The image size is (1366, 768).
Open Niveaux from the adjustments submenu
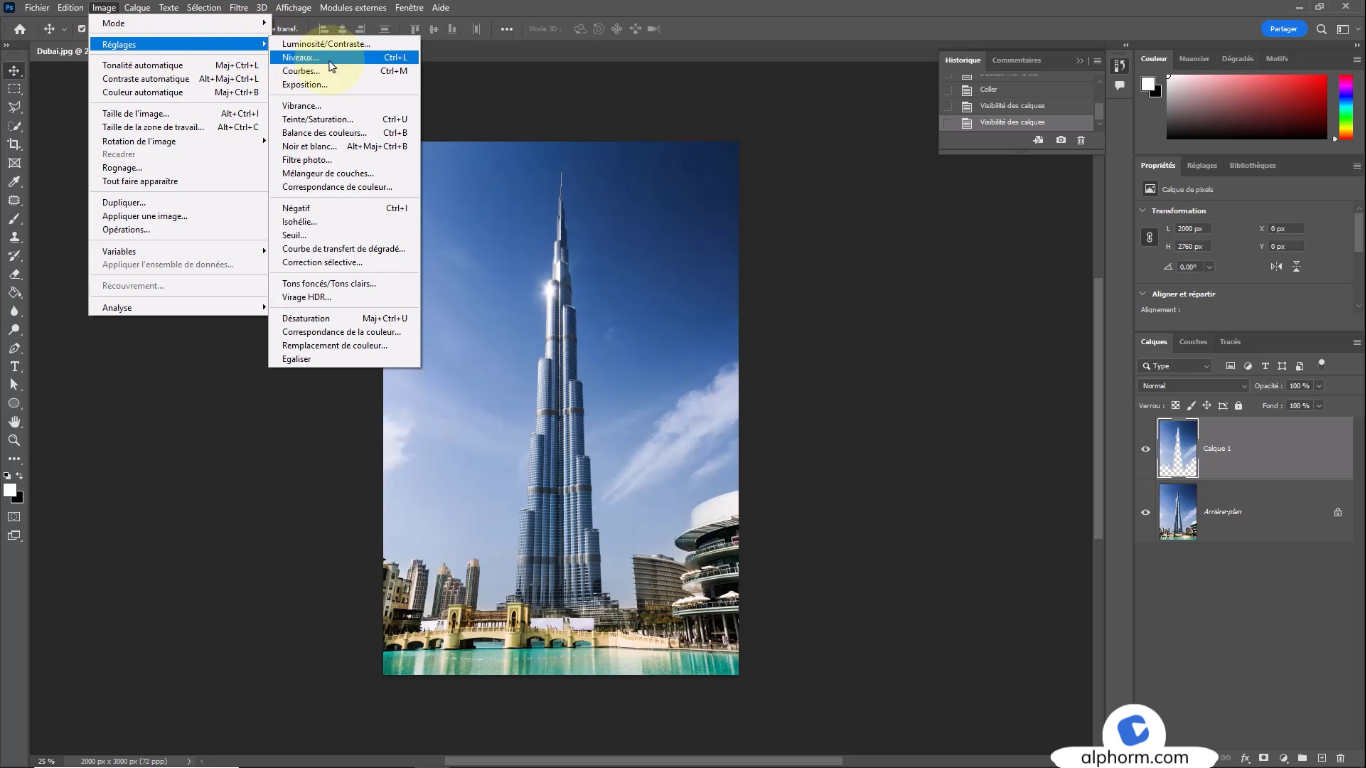(x=300, y=57)
